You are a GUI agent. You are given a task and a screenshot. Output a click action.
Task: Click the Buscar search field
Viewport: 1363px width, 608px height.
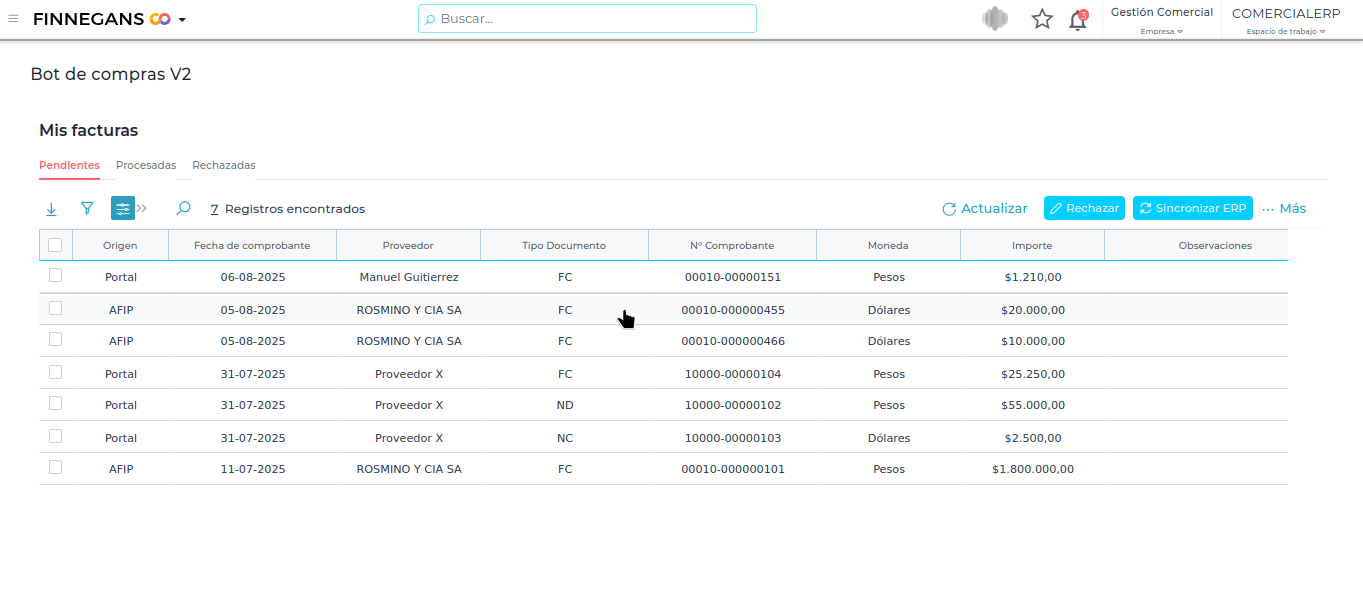(x=587, y=19)
